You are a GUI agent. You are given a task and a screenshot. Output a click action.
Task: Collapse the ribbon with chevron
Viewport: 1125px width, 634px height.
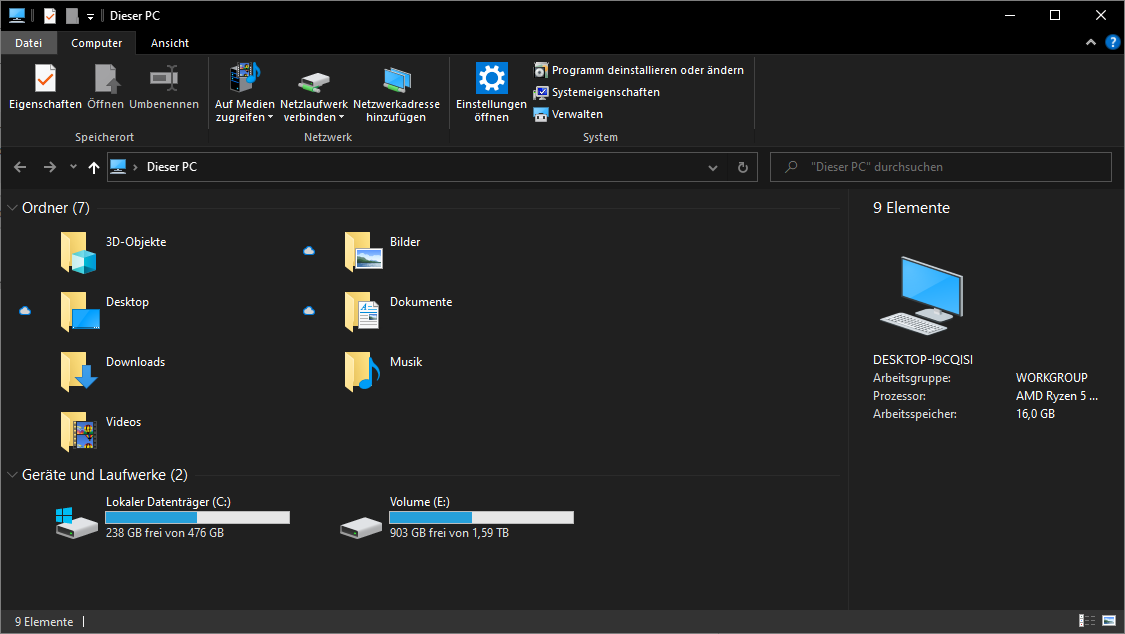[x=1091, y=42]
